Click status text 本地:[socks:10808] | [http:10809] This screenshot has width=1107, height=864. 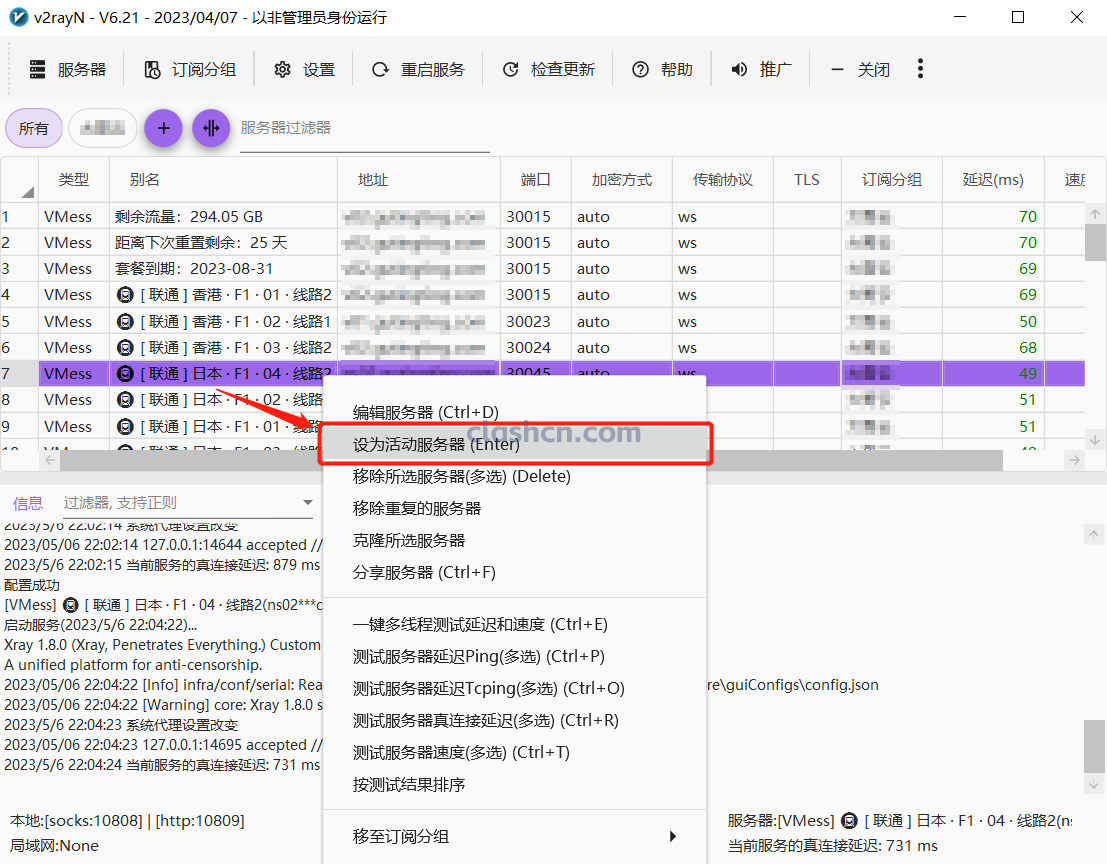point(127,821)
